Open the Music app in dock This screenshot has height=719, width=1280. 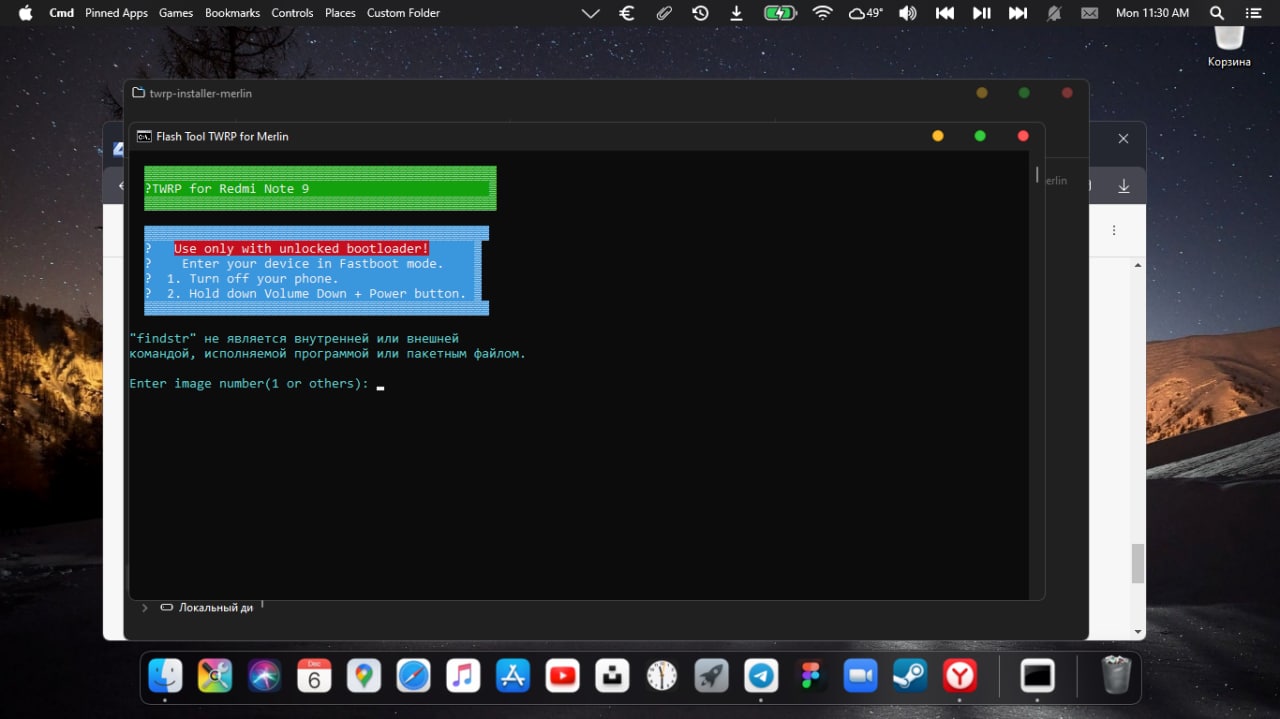point(463,676)
